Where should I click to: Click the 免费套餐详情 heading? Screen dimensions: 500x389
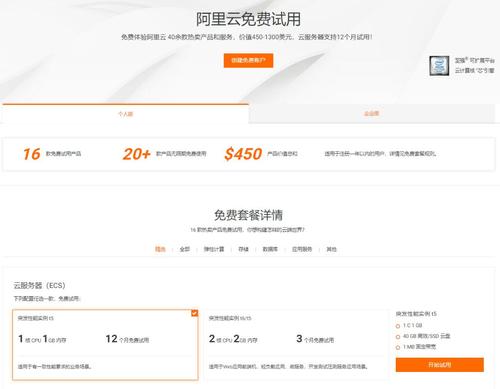click(x=248, y=215)
